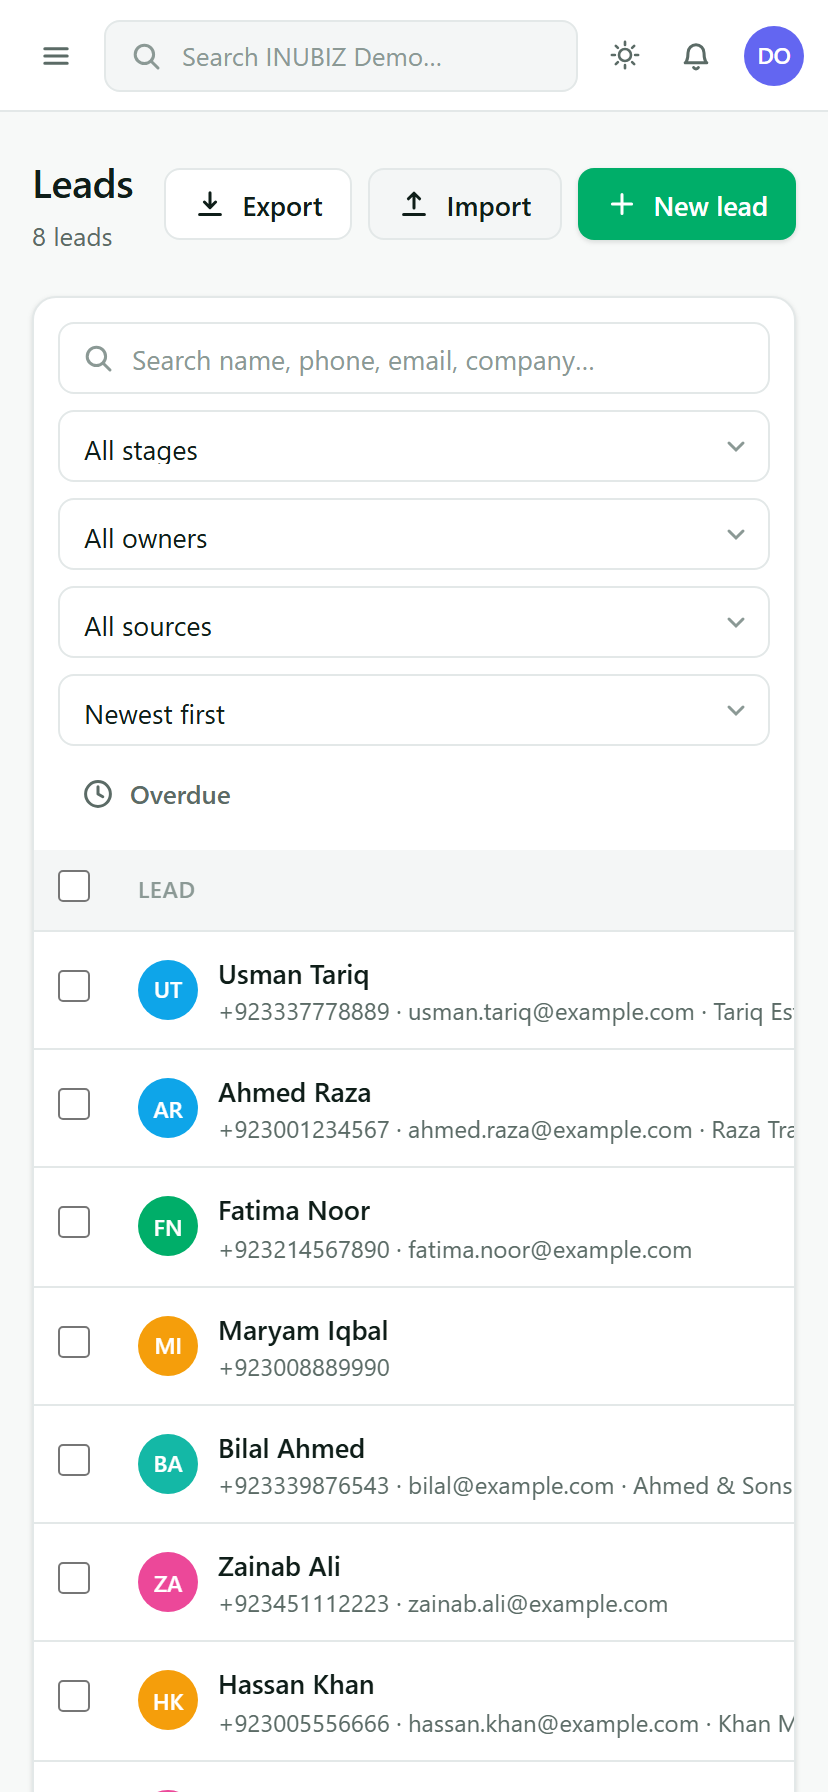828x1792 pixels.
Task: Open Ahmed Raza lead name
Action: tap(295, 1092)
